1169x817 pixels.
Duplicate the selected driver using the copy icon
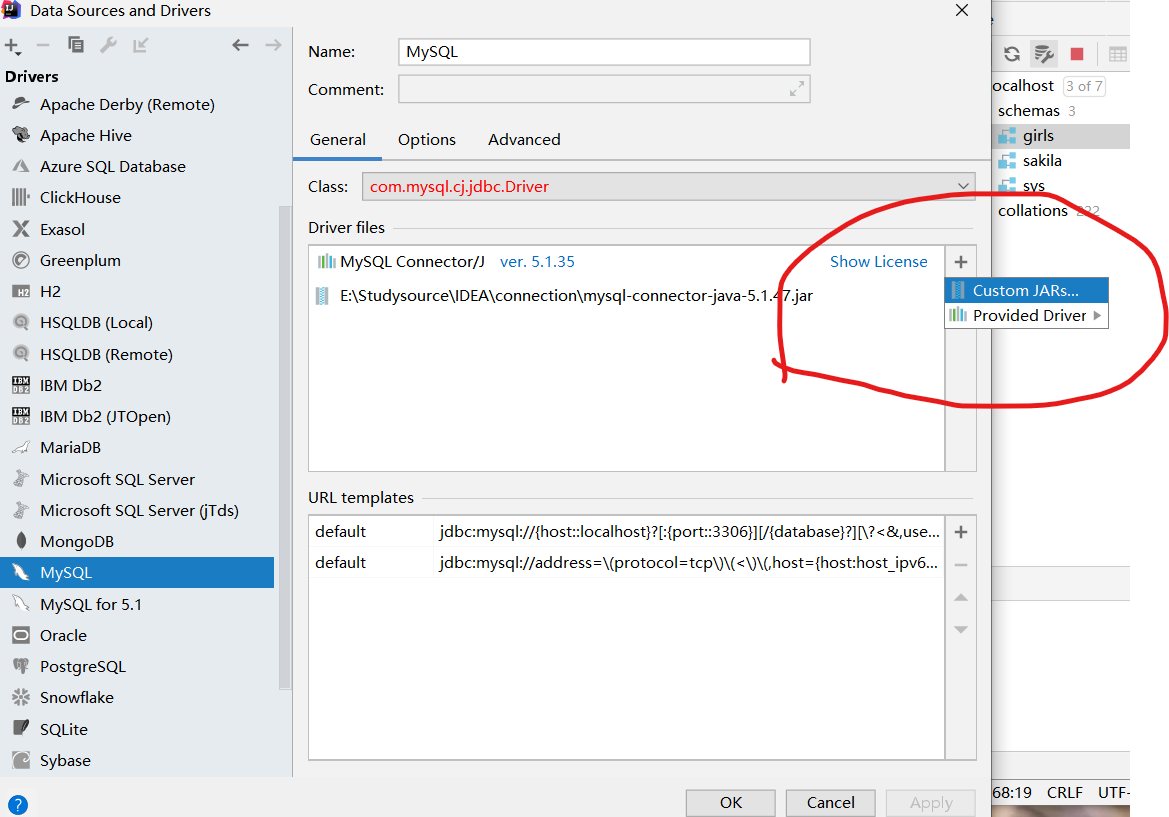76,45
